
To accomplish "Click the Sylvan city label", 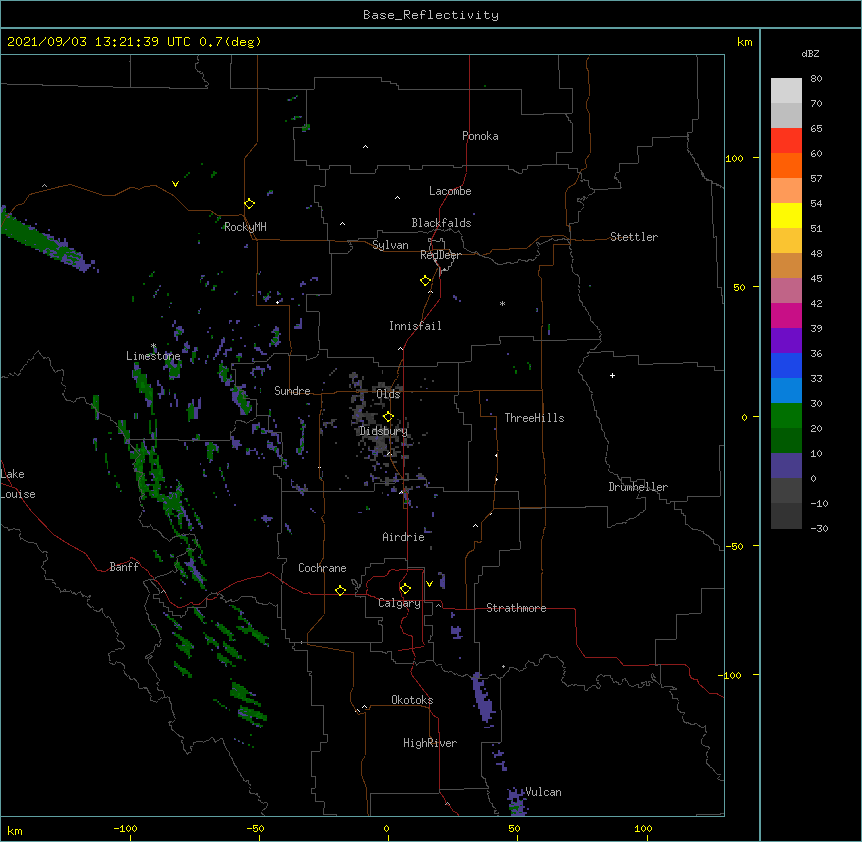I will point(390,245).
